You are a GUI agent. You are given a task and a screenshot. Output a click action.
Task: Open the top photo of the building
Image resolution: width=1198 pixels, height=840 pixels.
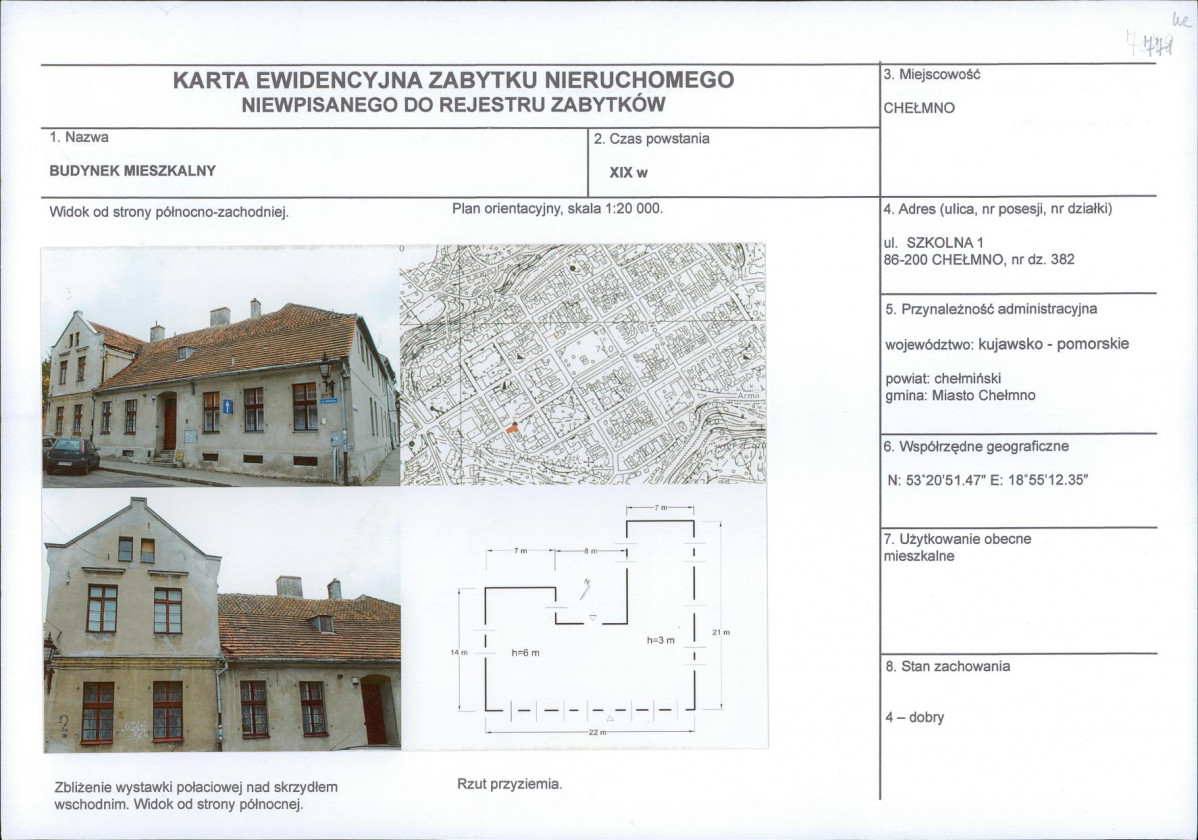(x=220, y=366)
